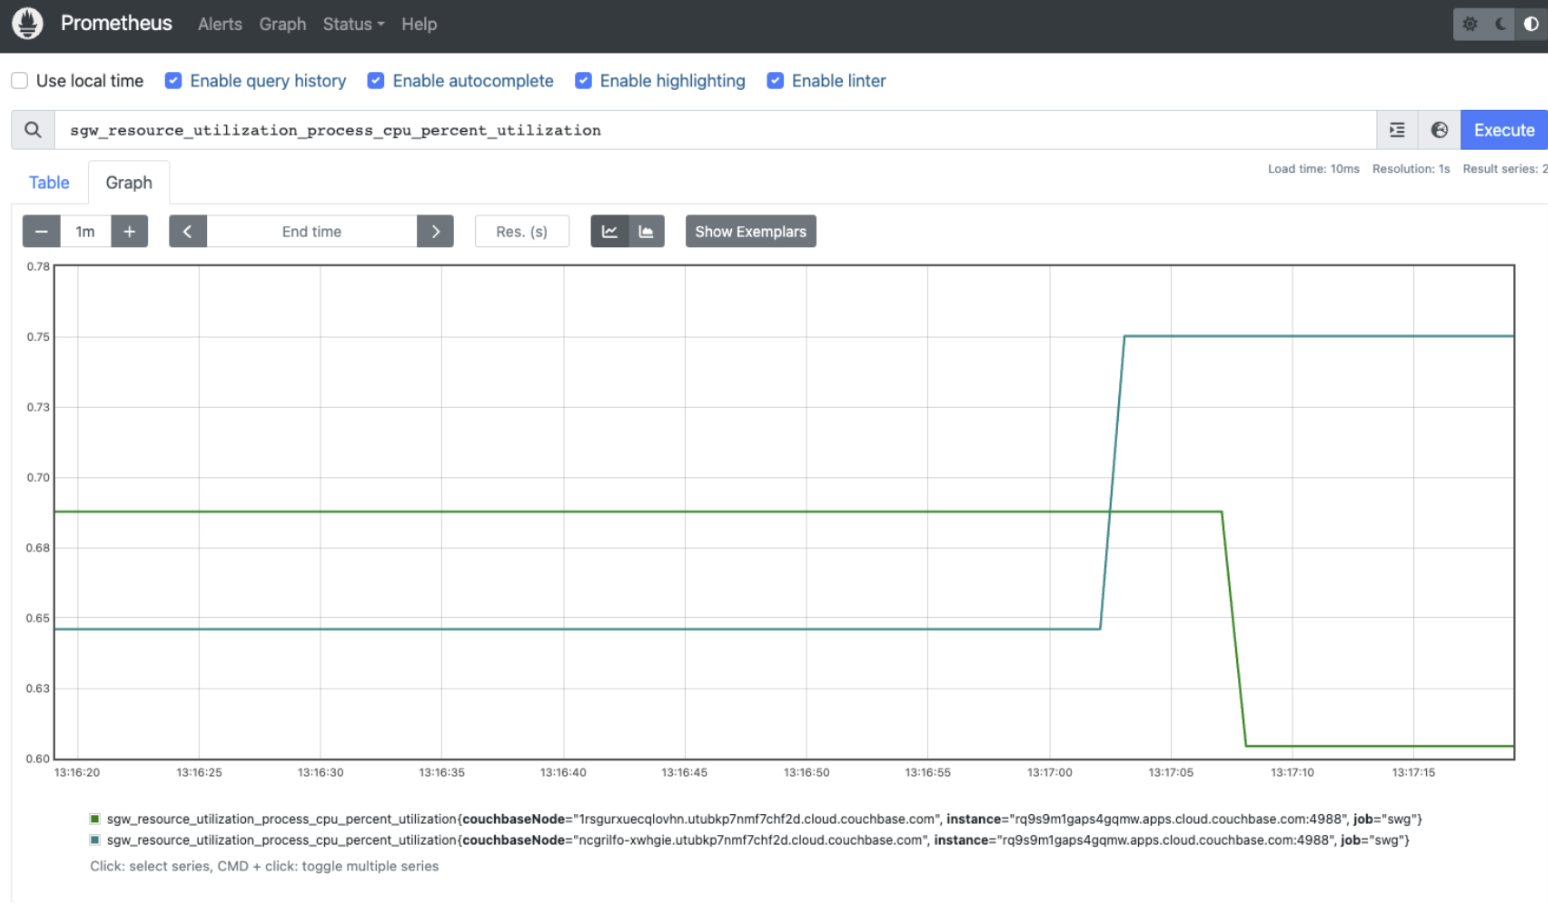Screen dimensions: 1548x916
Task: Click the format query tree icon
Action: pyautogui.click(x=1396, y=129)
